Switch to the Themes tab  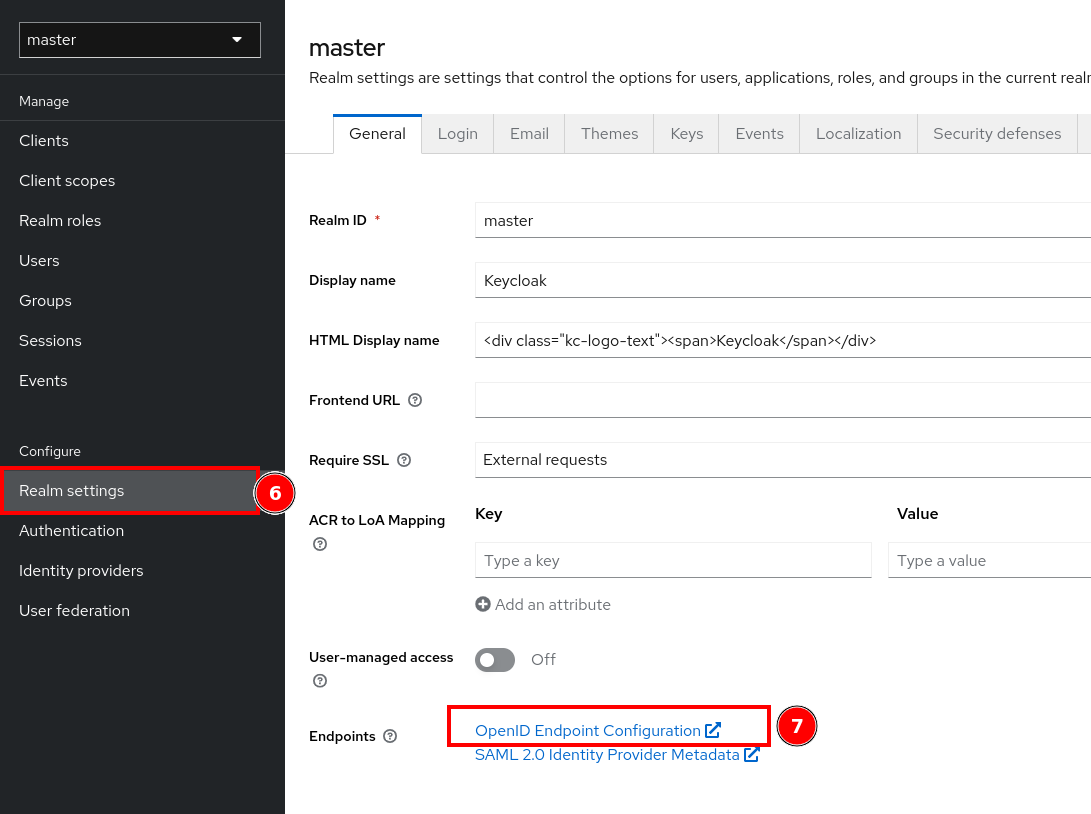click(609, 133)
